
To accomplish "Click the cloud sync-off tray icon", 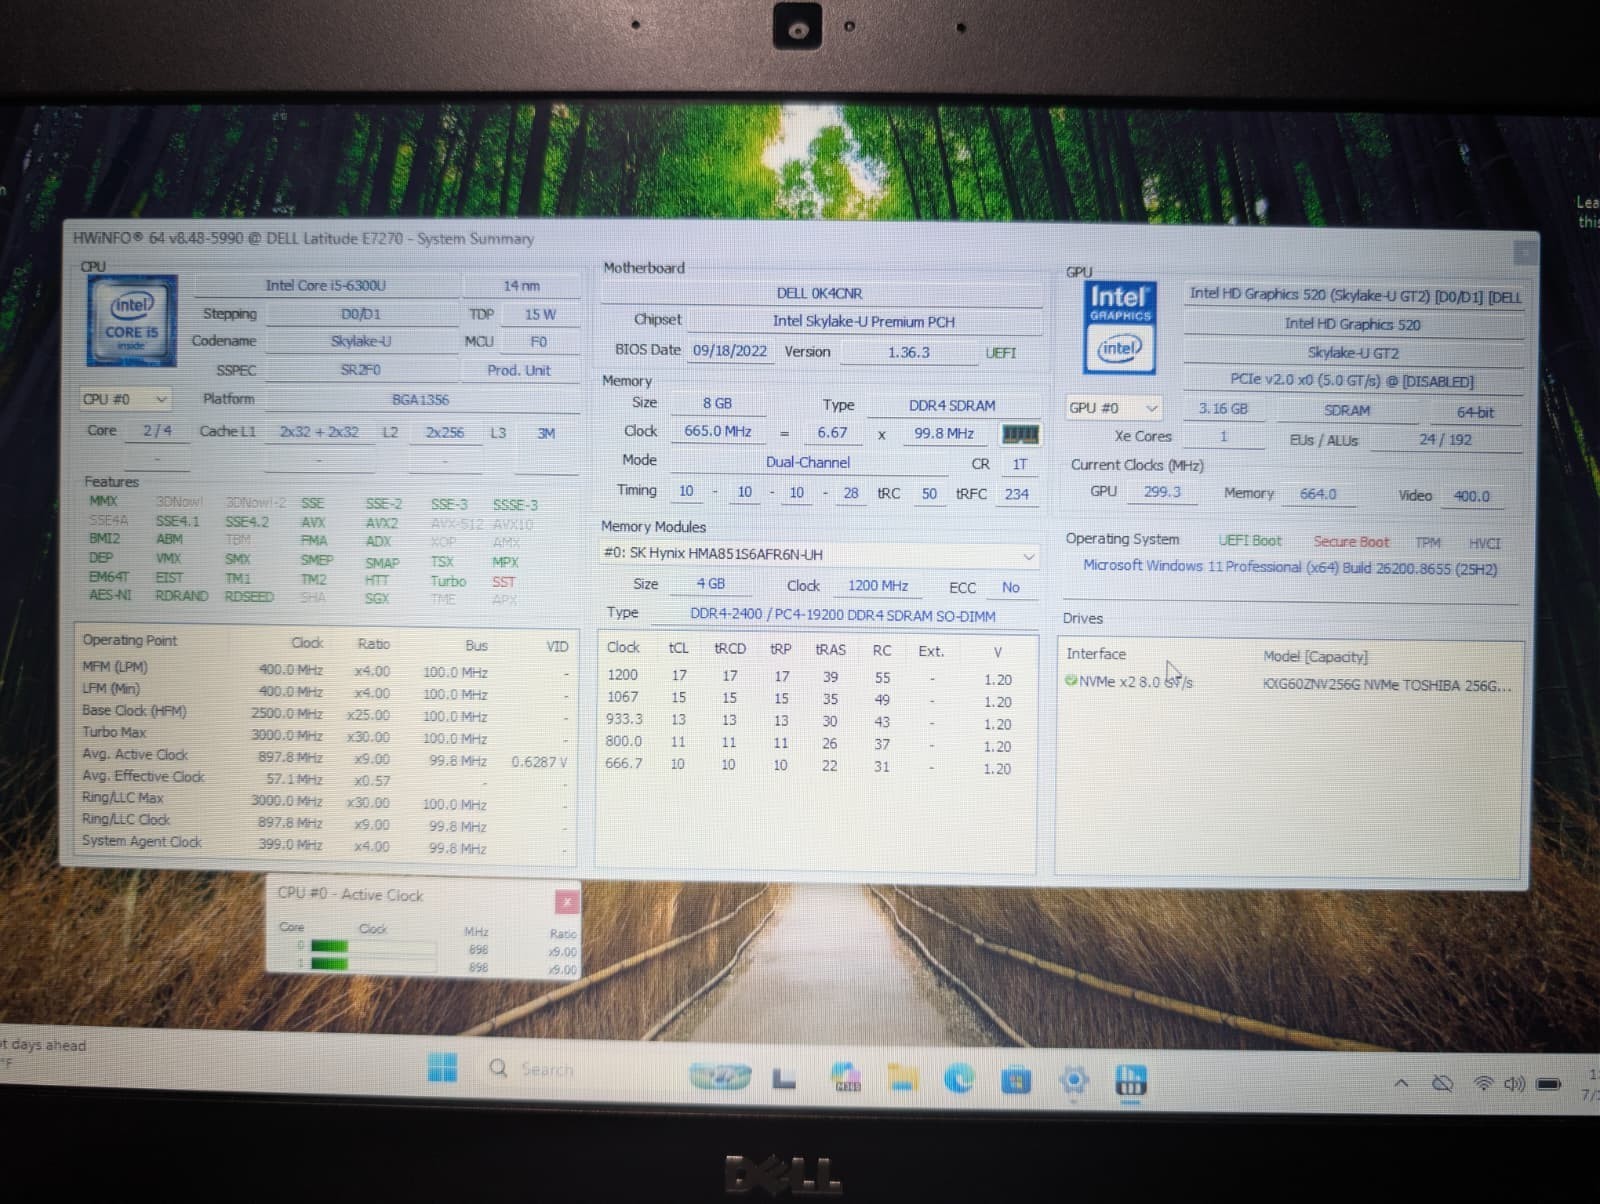I will [x=1442, y=1083].
